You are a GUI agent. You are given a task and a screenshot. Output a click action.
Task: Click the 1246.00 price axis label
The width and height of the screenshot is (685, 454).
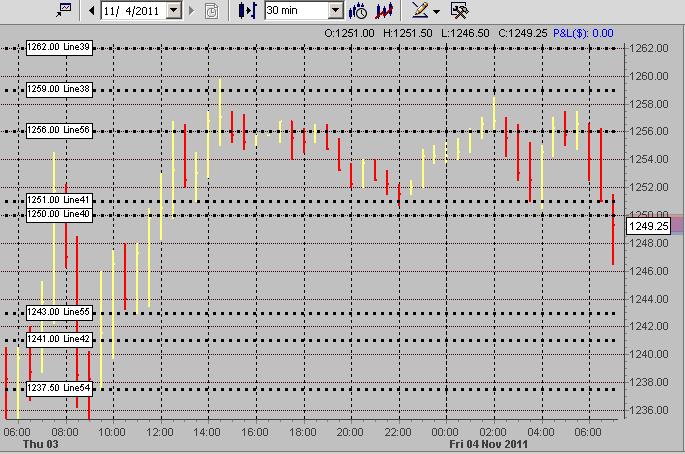pyautogui.click(x=648, y=271)
